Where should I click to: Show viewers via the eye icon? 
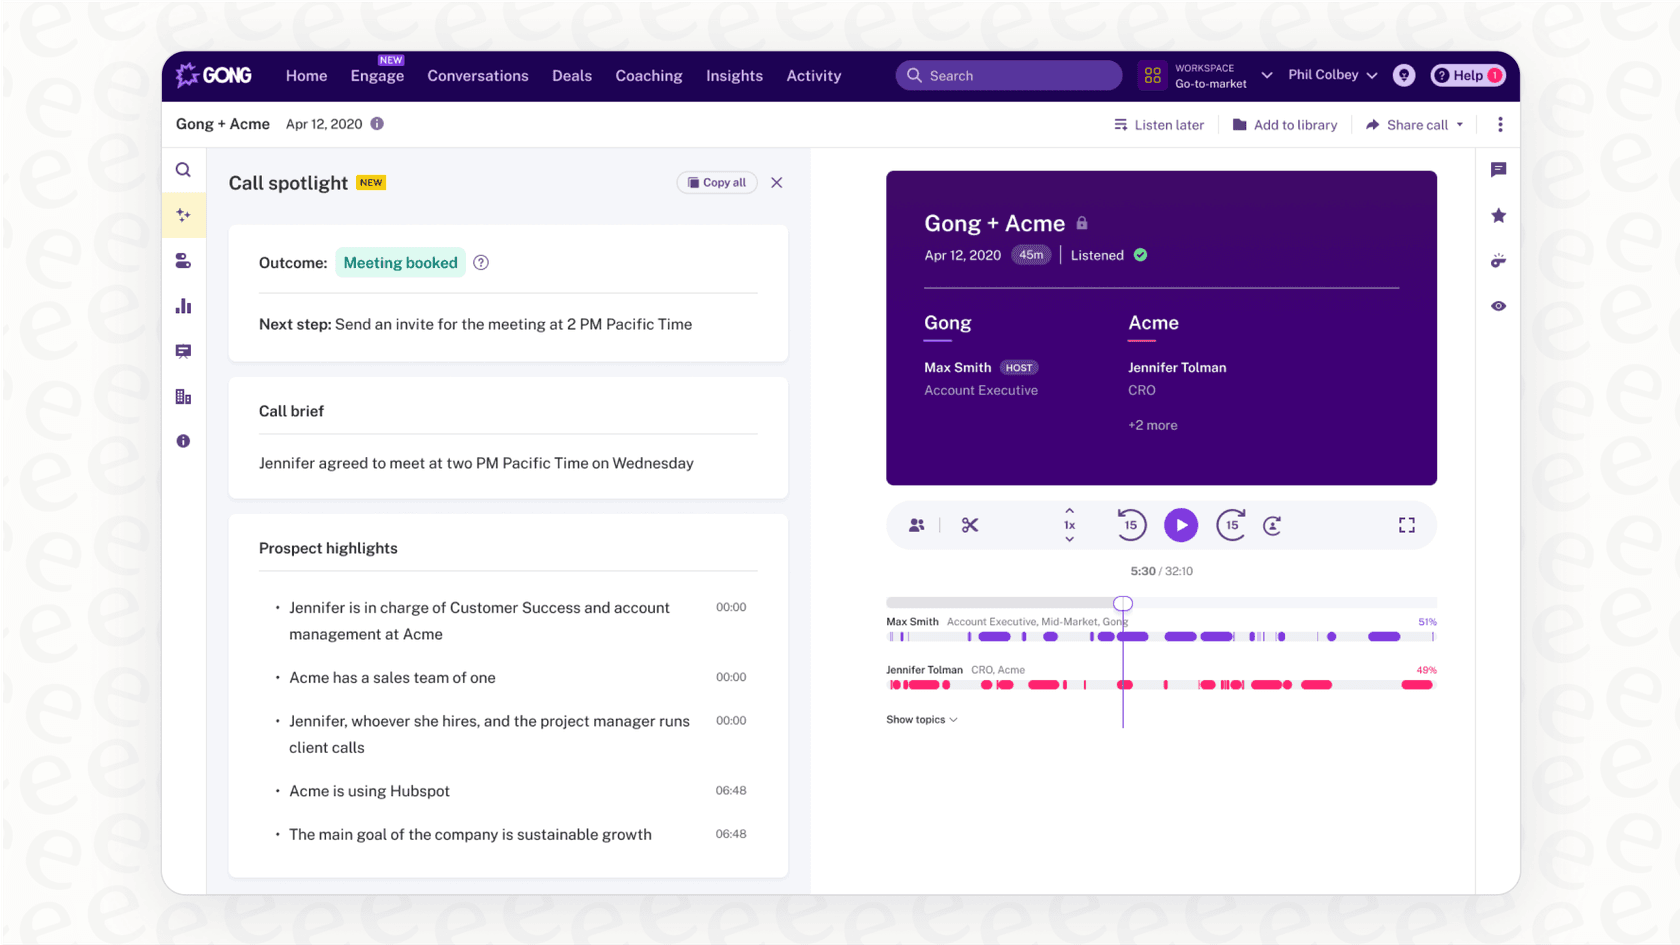1498,305
